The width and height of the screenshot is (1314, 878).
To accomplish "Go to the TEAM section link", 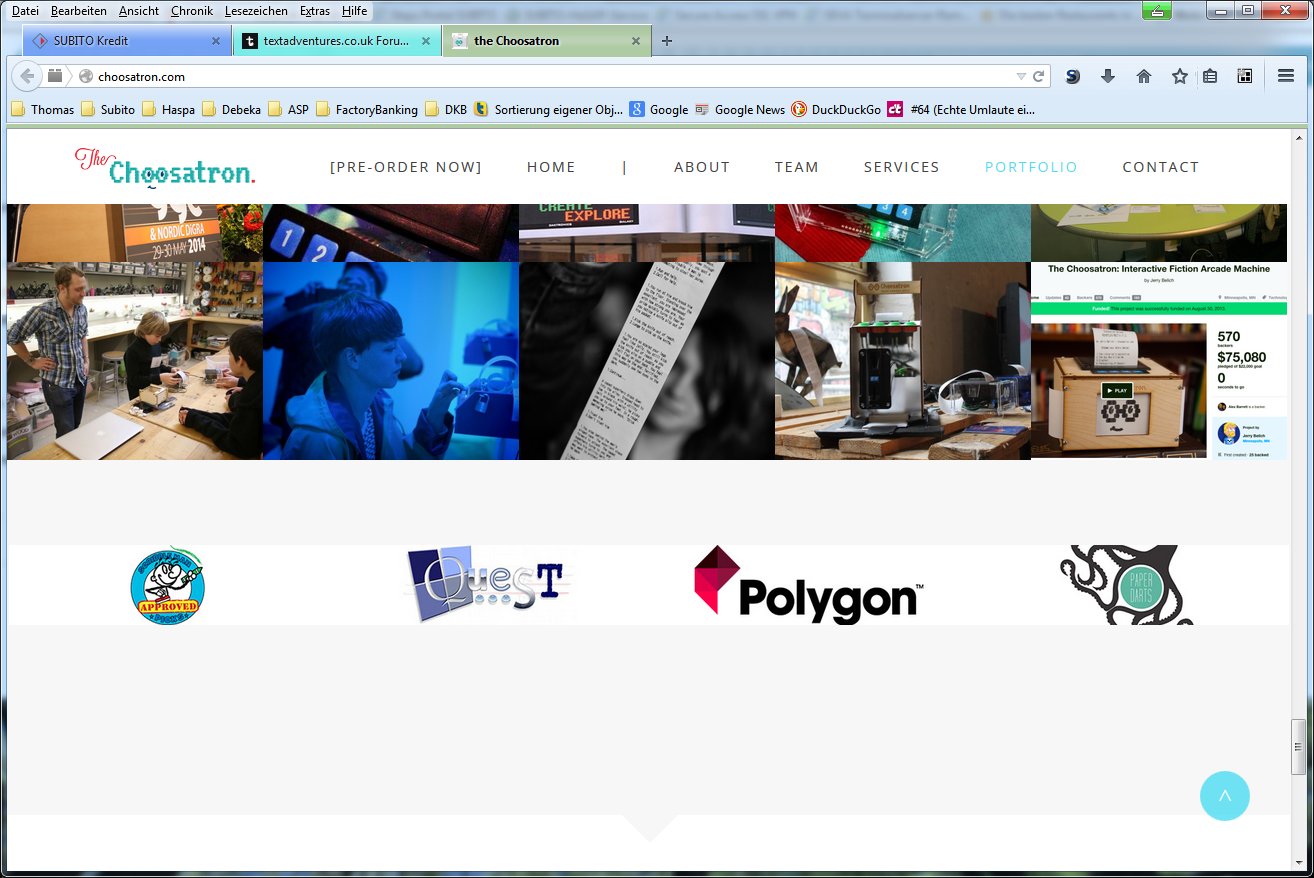I will [x=796, y=167].
